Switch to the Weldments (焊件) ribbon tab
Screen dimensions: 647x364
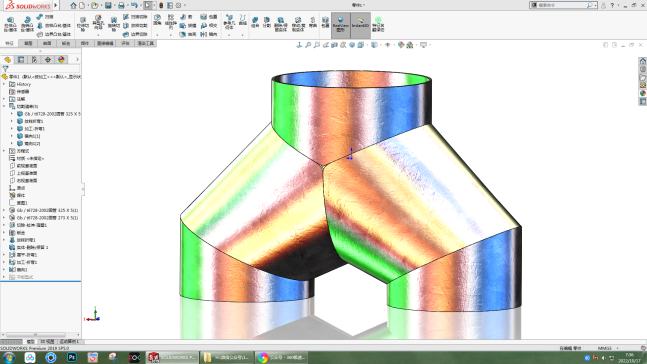[85, 43]
